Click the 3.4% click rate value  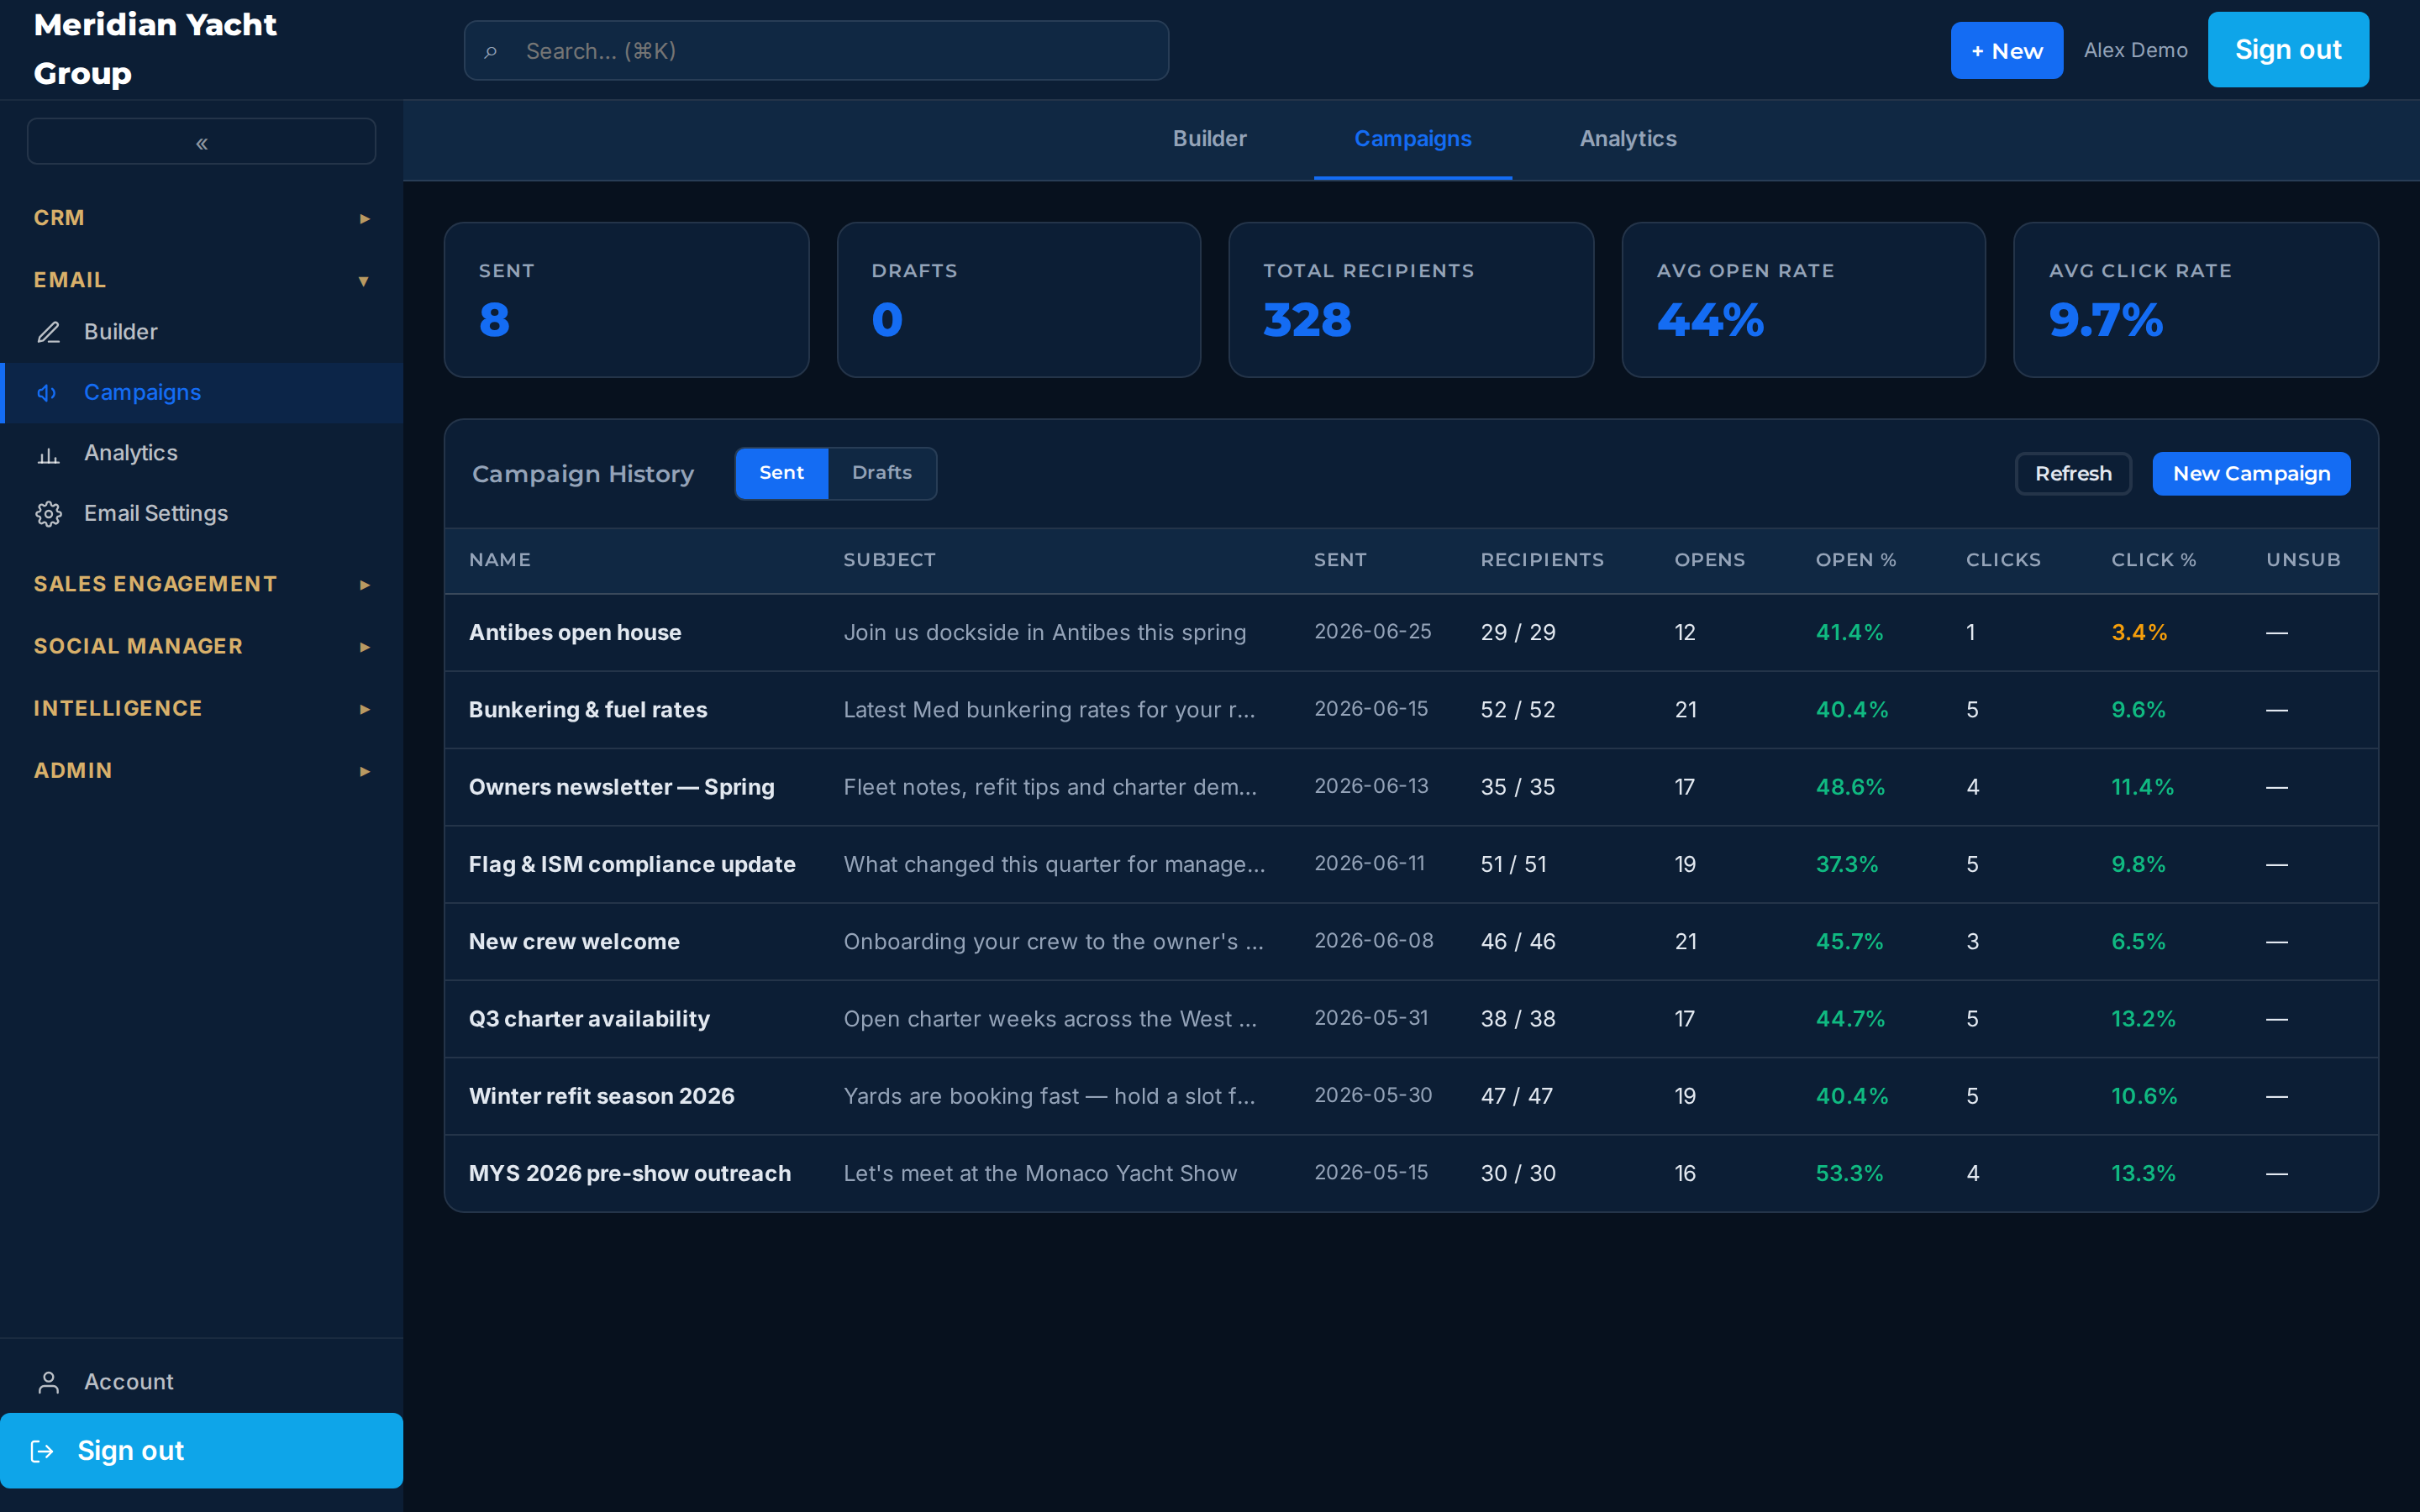2139,633
